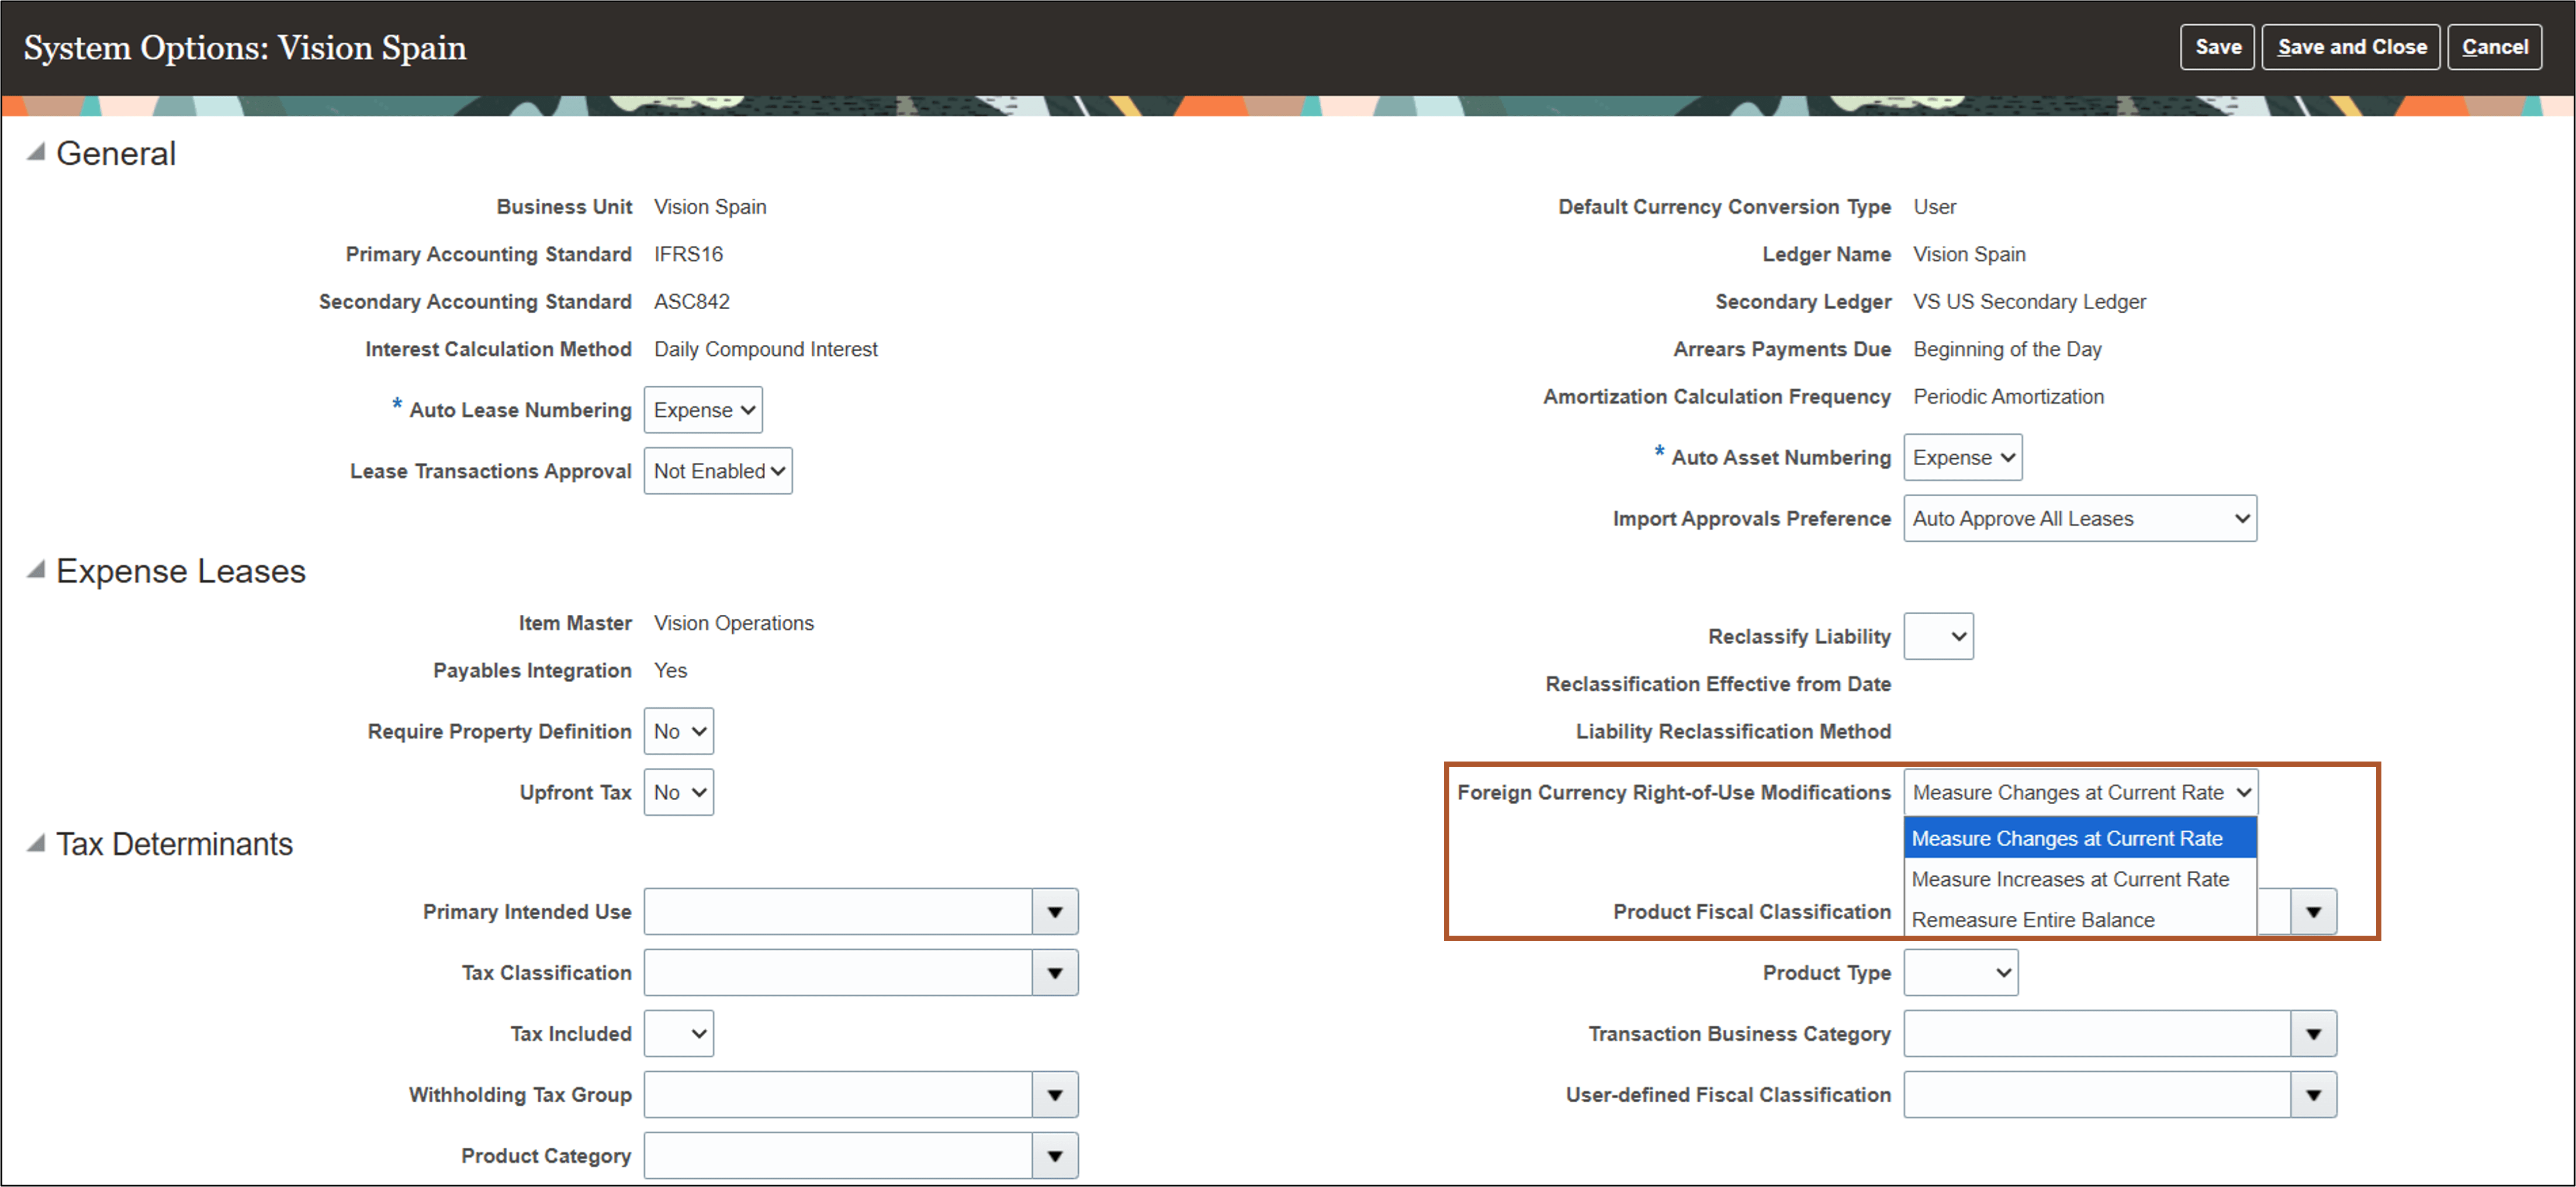Change Upfront Tax from No
Viewport: 2576px width, 1187px height.
678,791
